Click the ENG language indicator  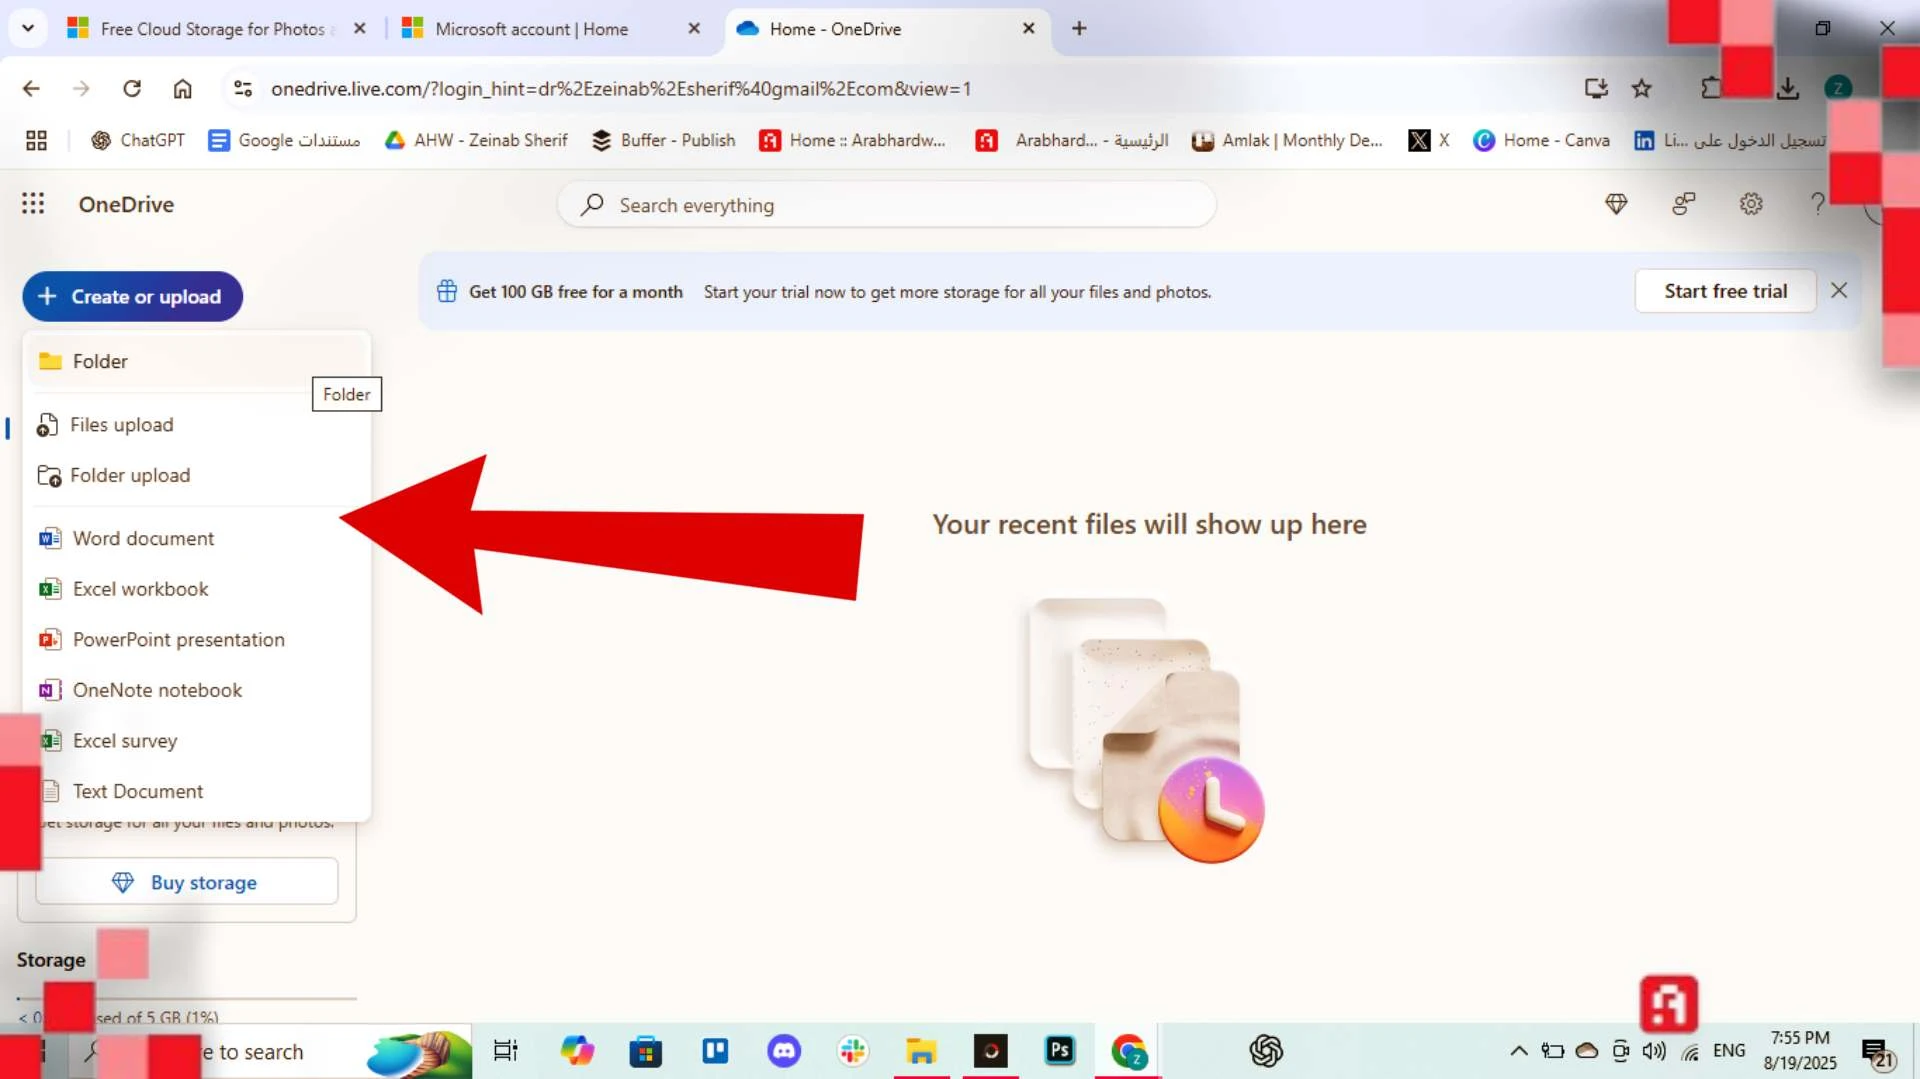(1729, 1051)
